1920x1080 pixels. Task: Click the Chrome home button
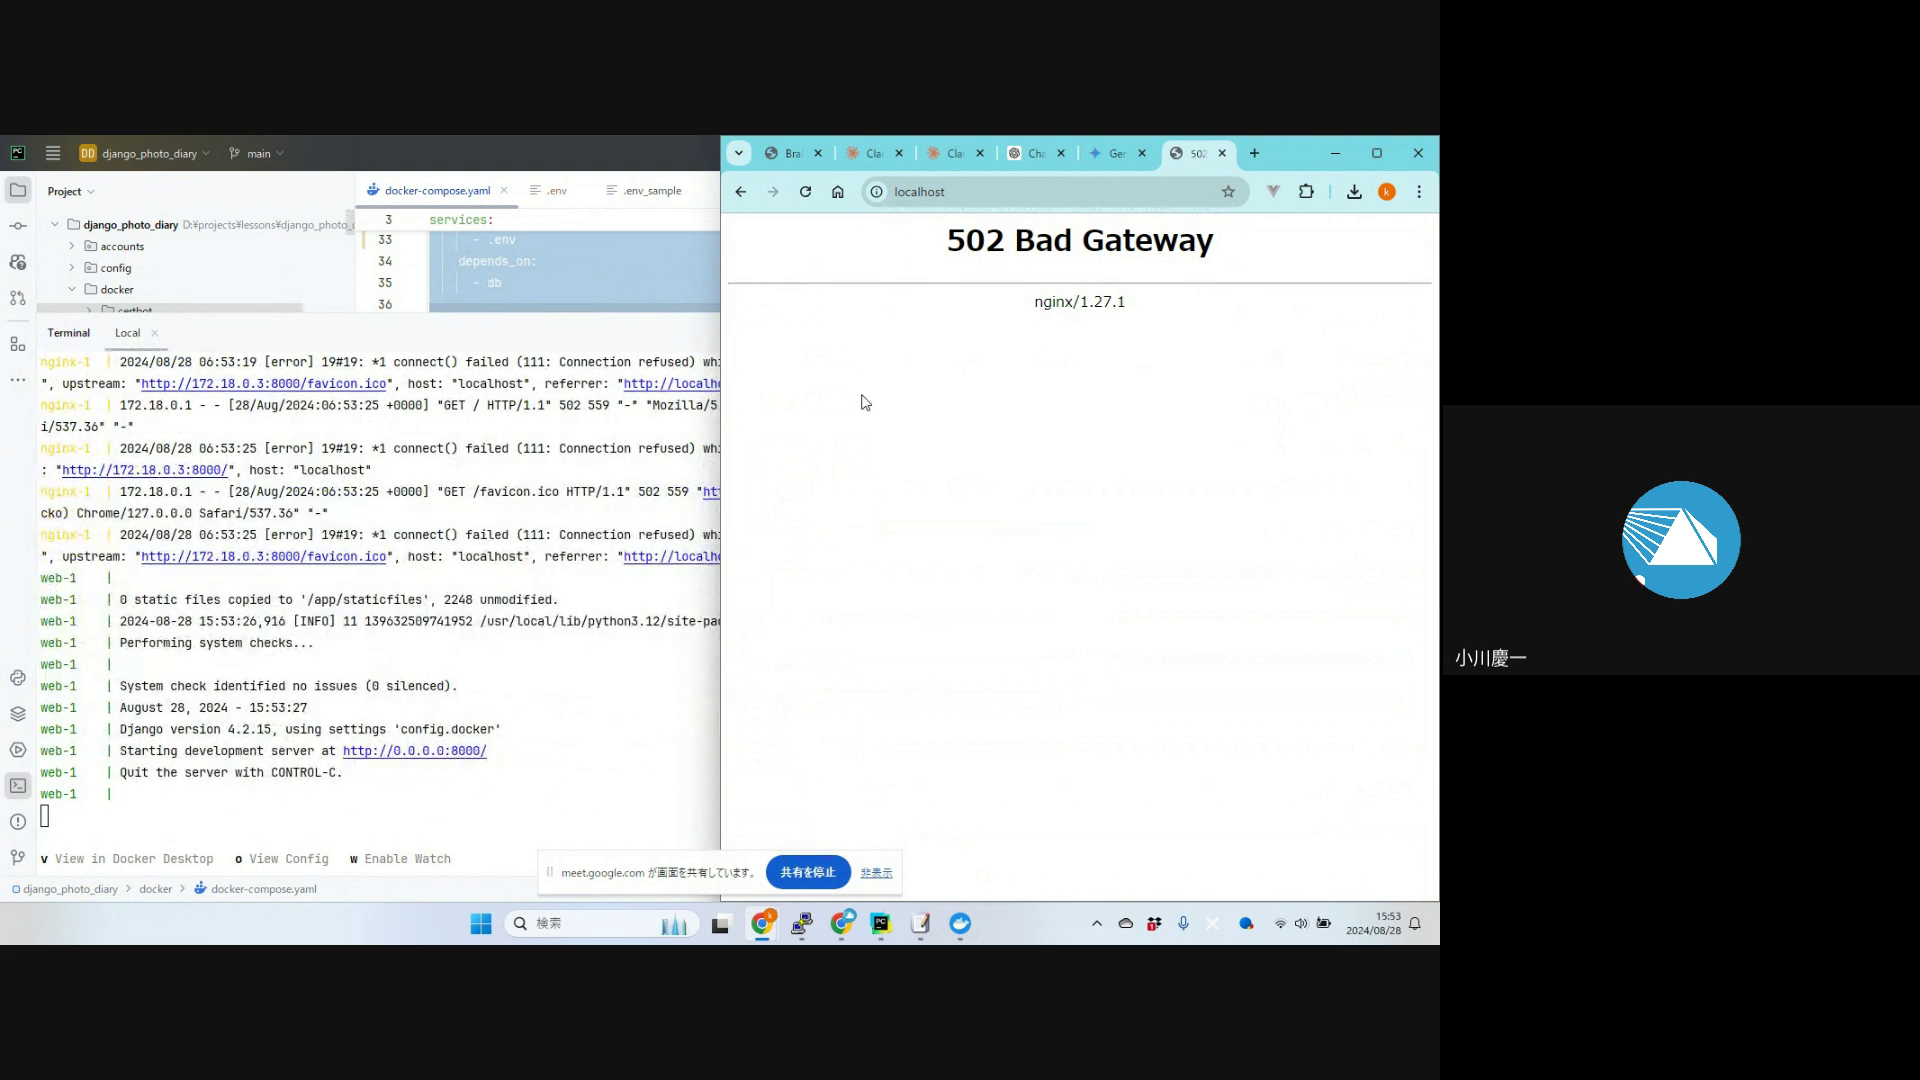[838, 192]
